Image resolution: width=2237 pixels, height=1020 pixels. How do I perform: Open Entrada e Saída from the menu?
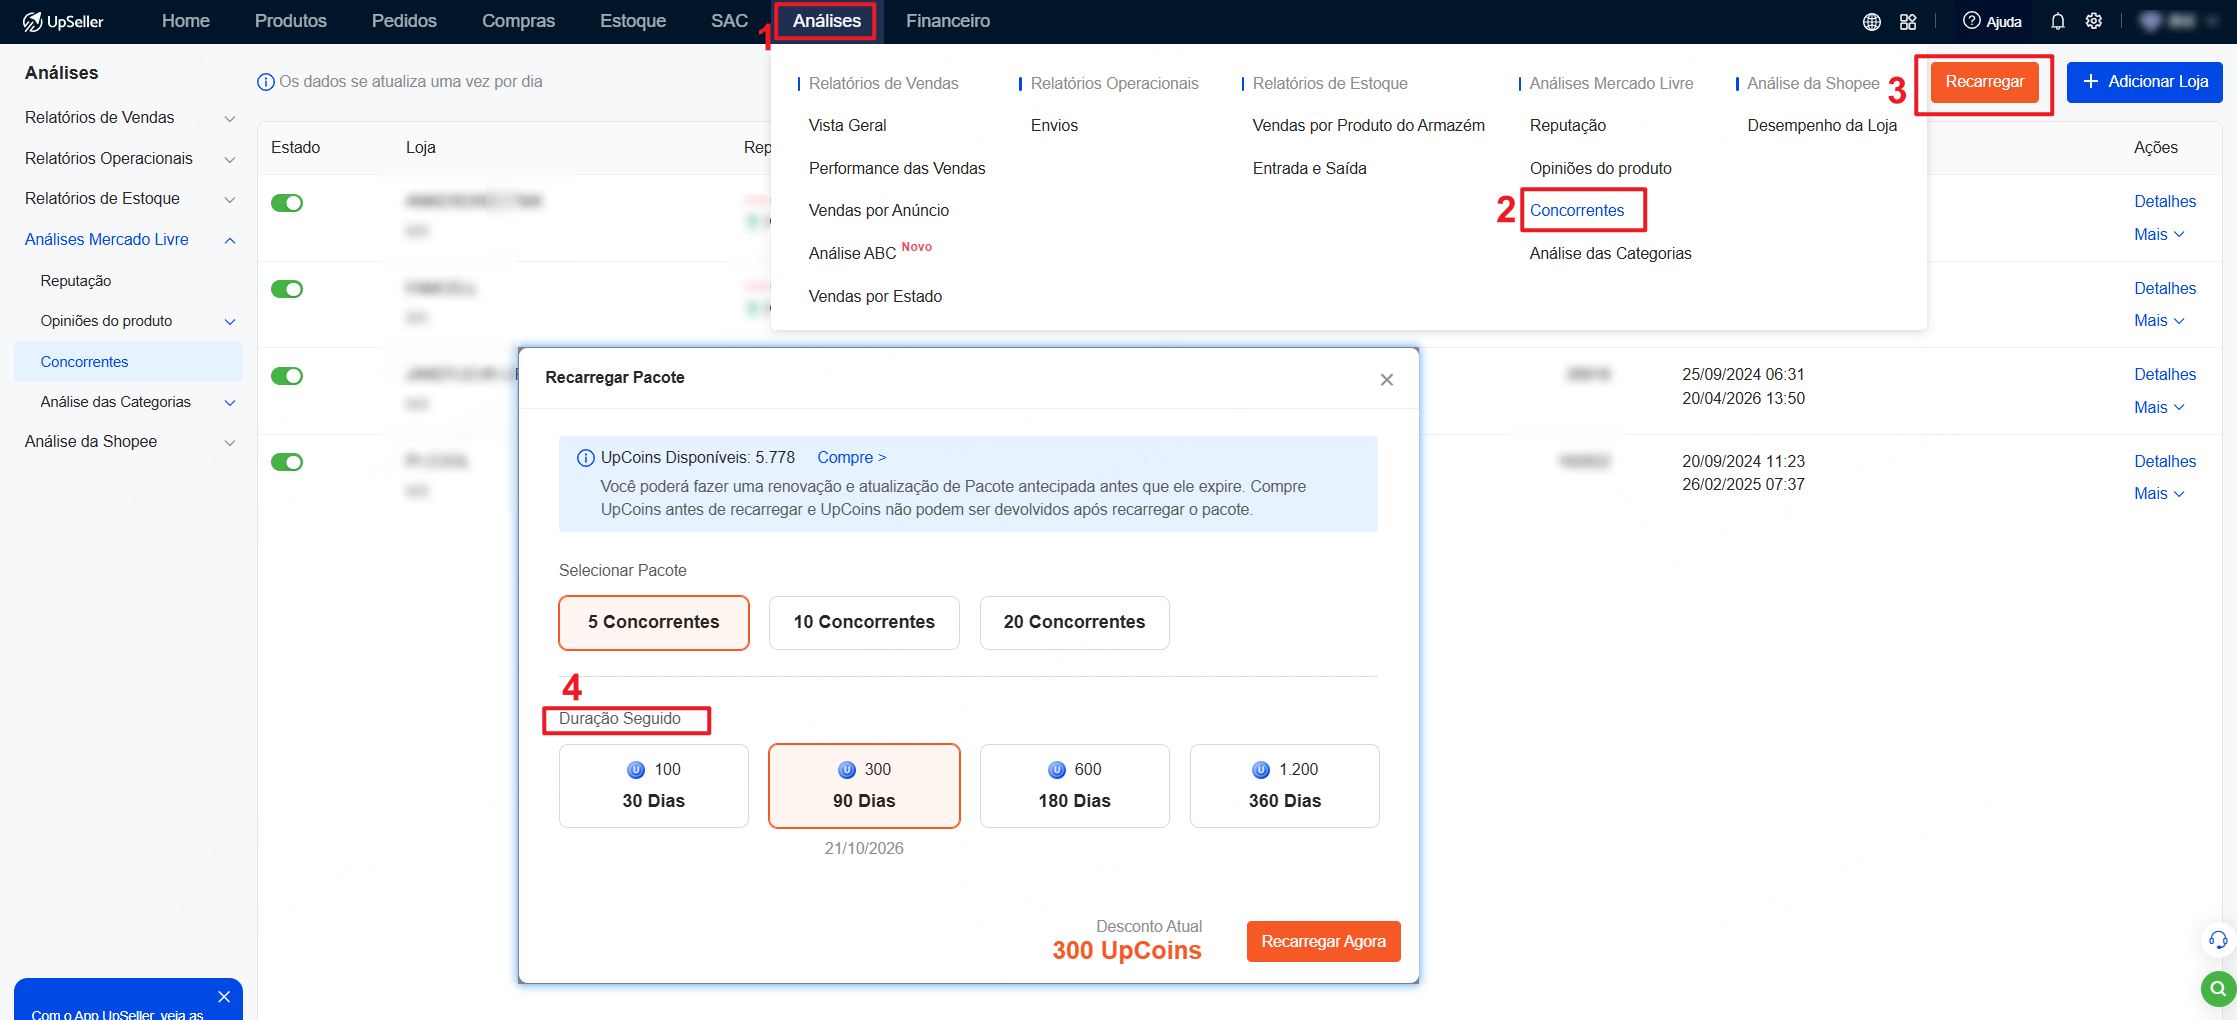1310,168
